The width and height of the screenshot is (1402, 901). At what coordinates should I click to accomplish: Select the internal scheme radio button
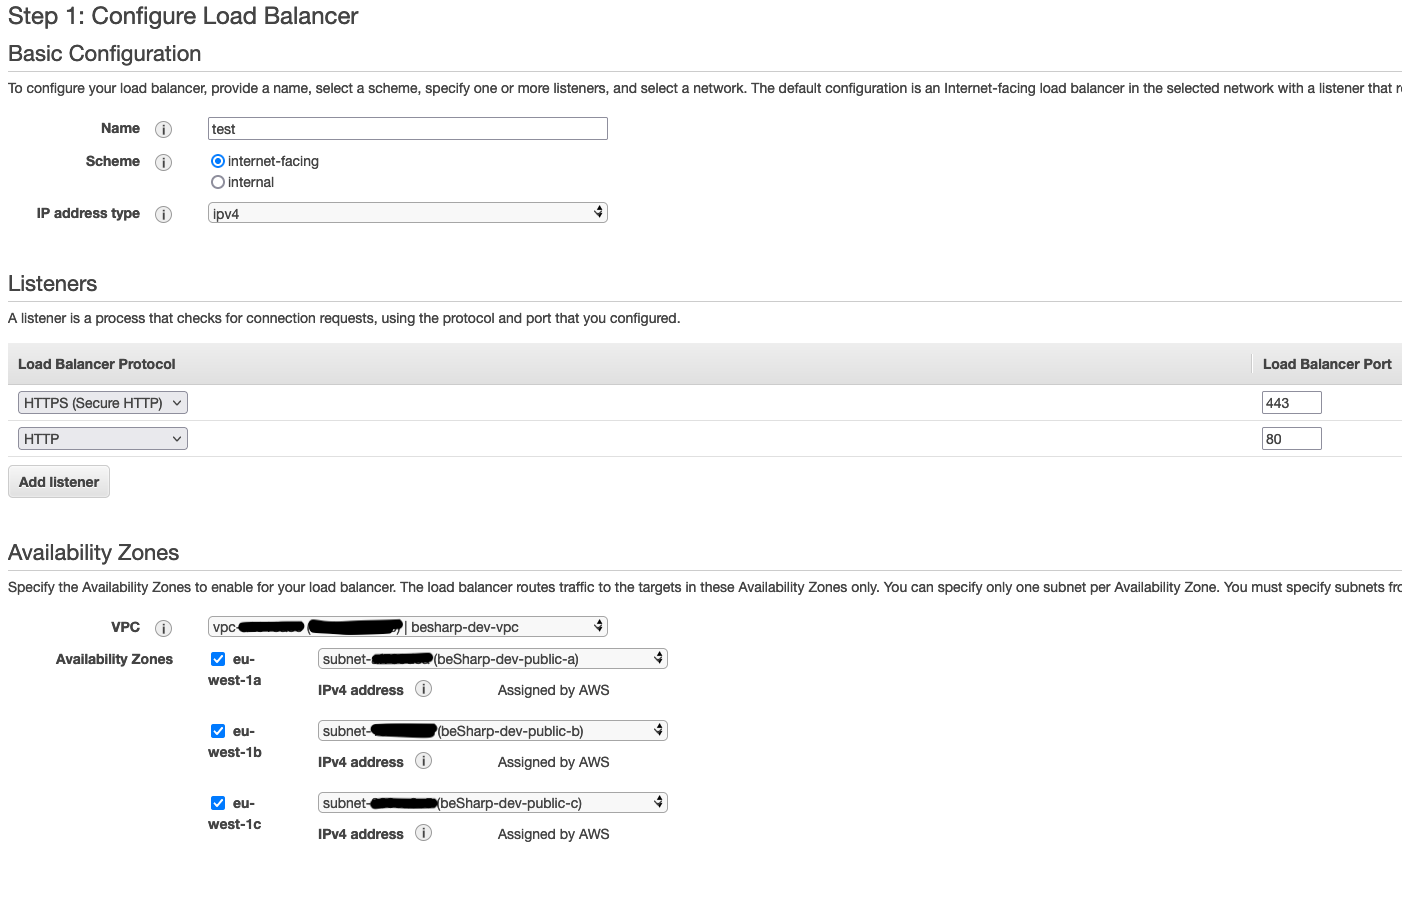(x=218, y=182)
